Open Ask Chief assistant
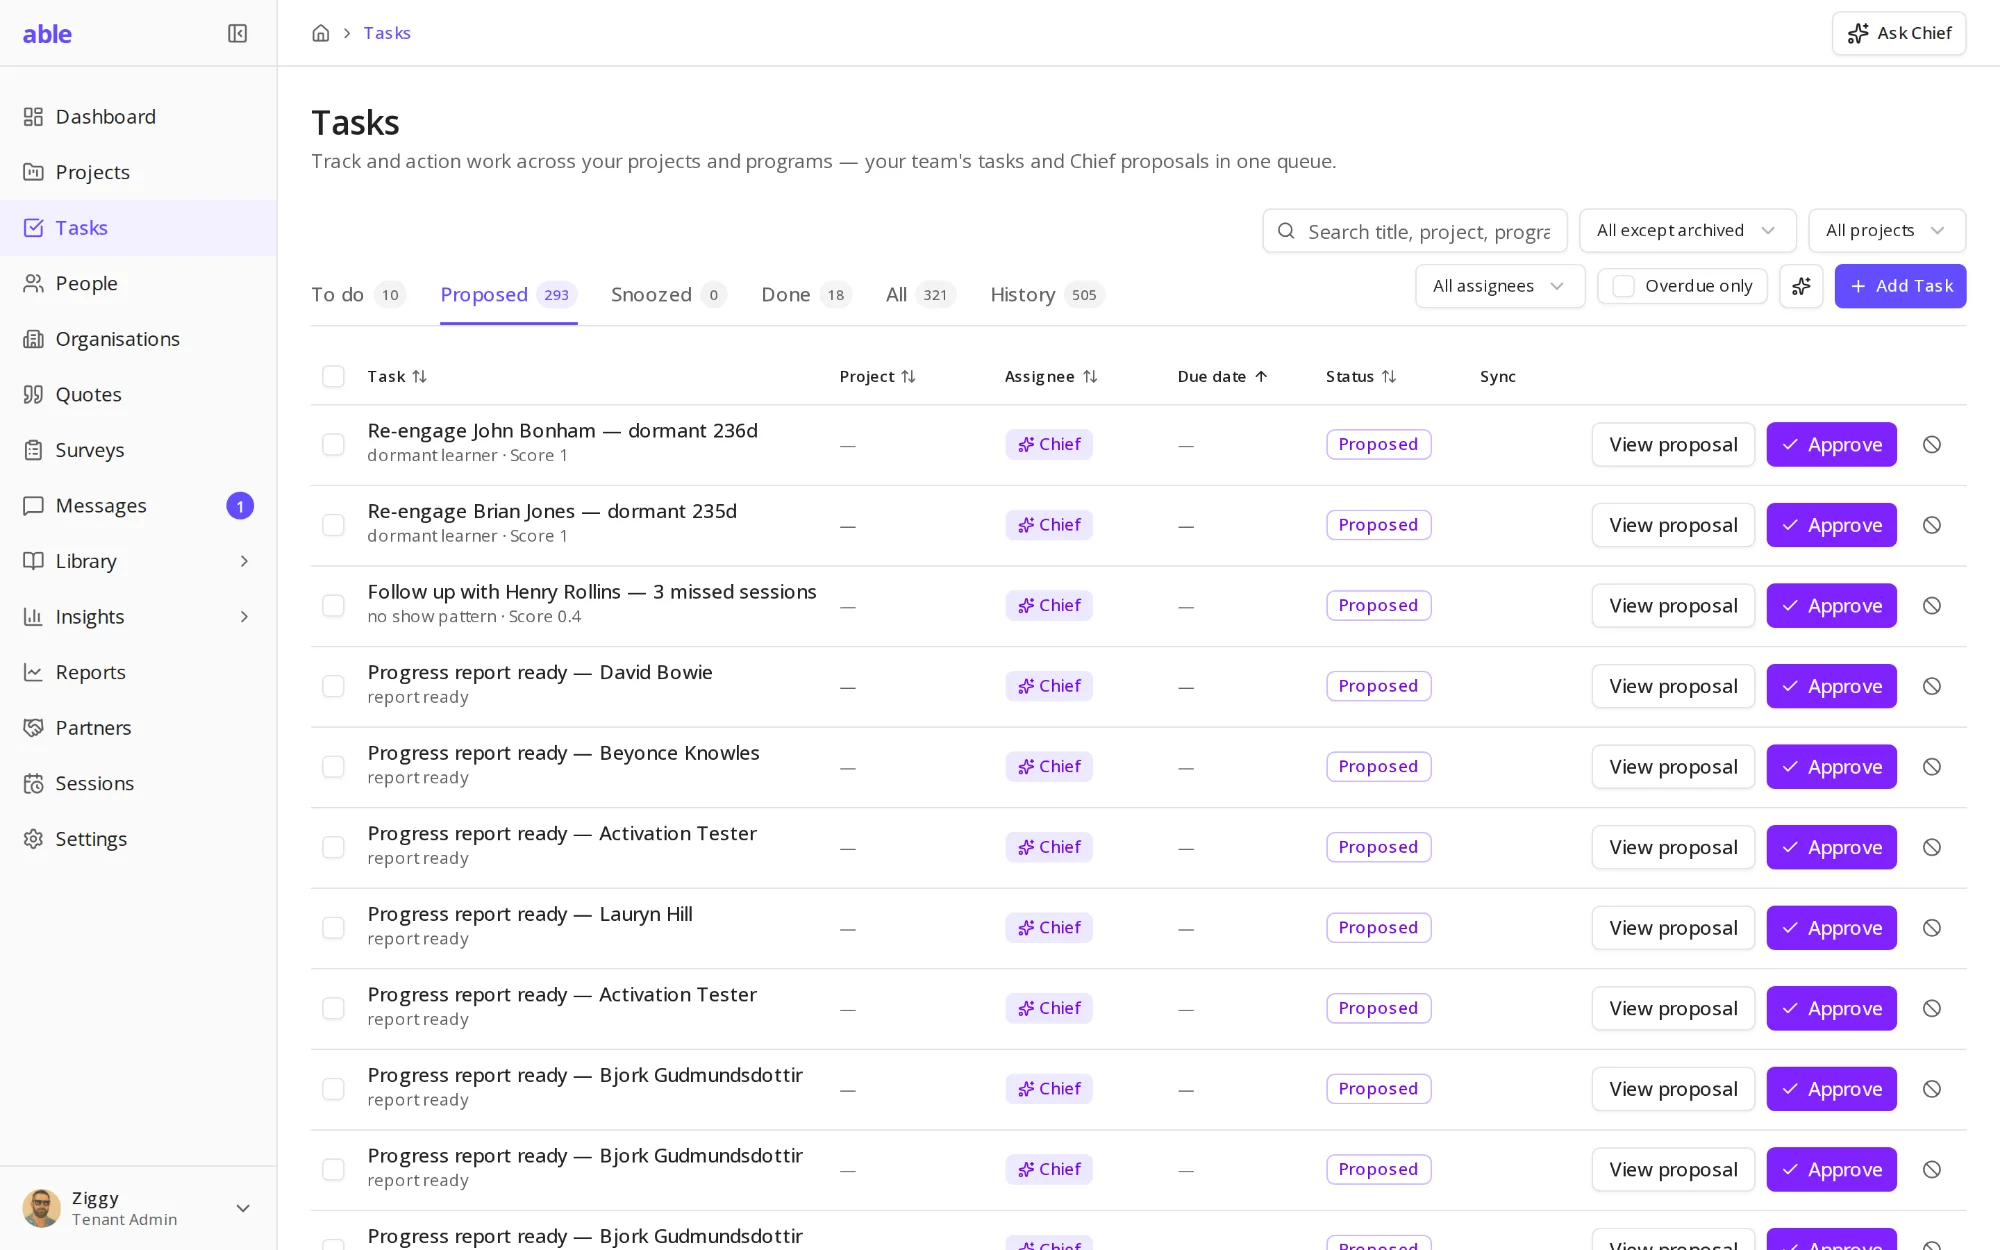 pos(1898,33)
